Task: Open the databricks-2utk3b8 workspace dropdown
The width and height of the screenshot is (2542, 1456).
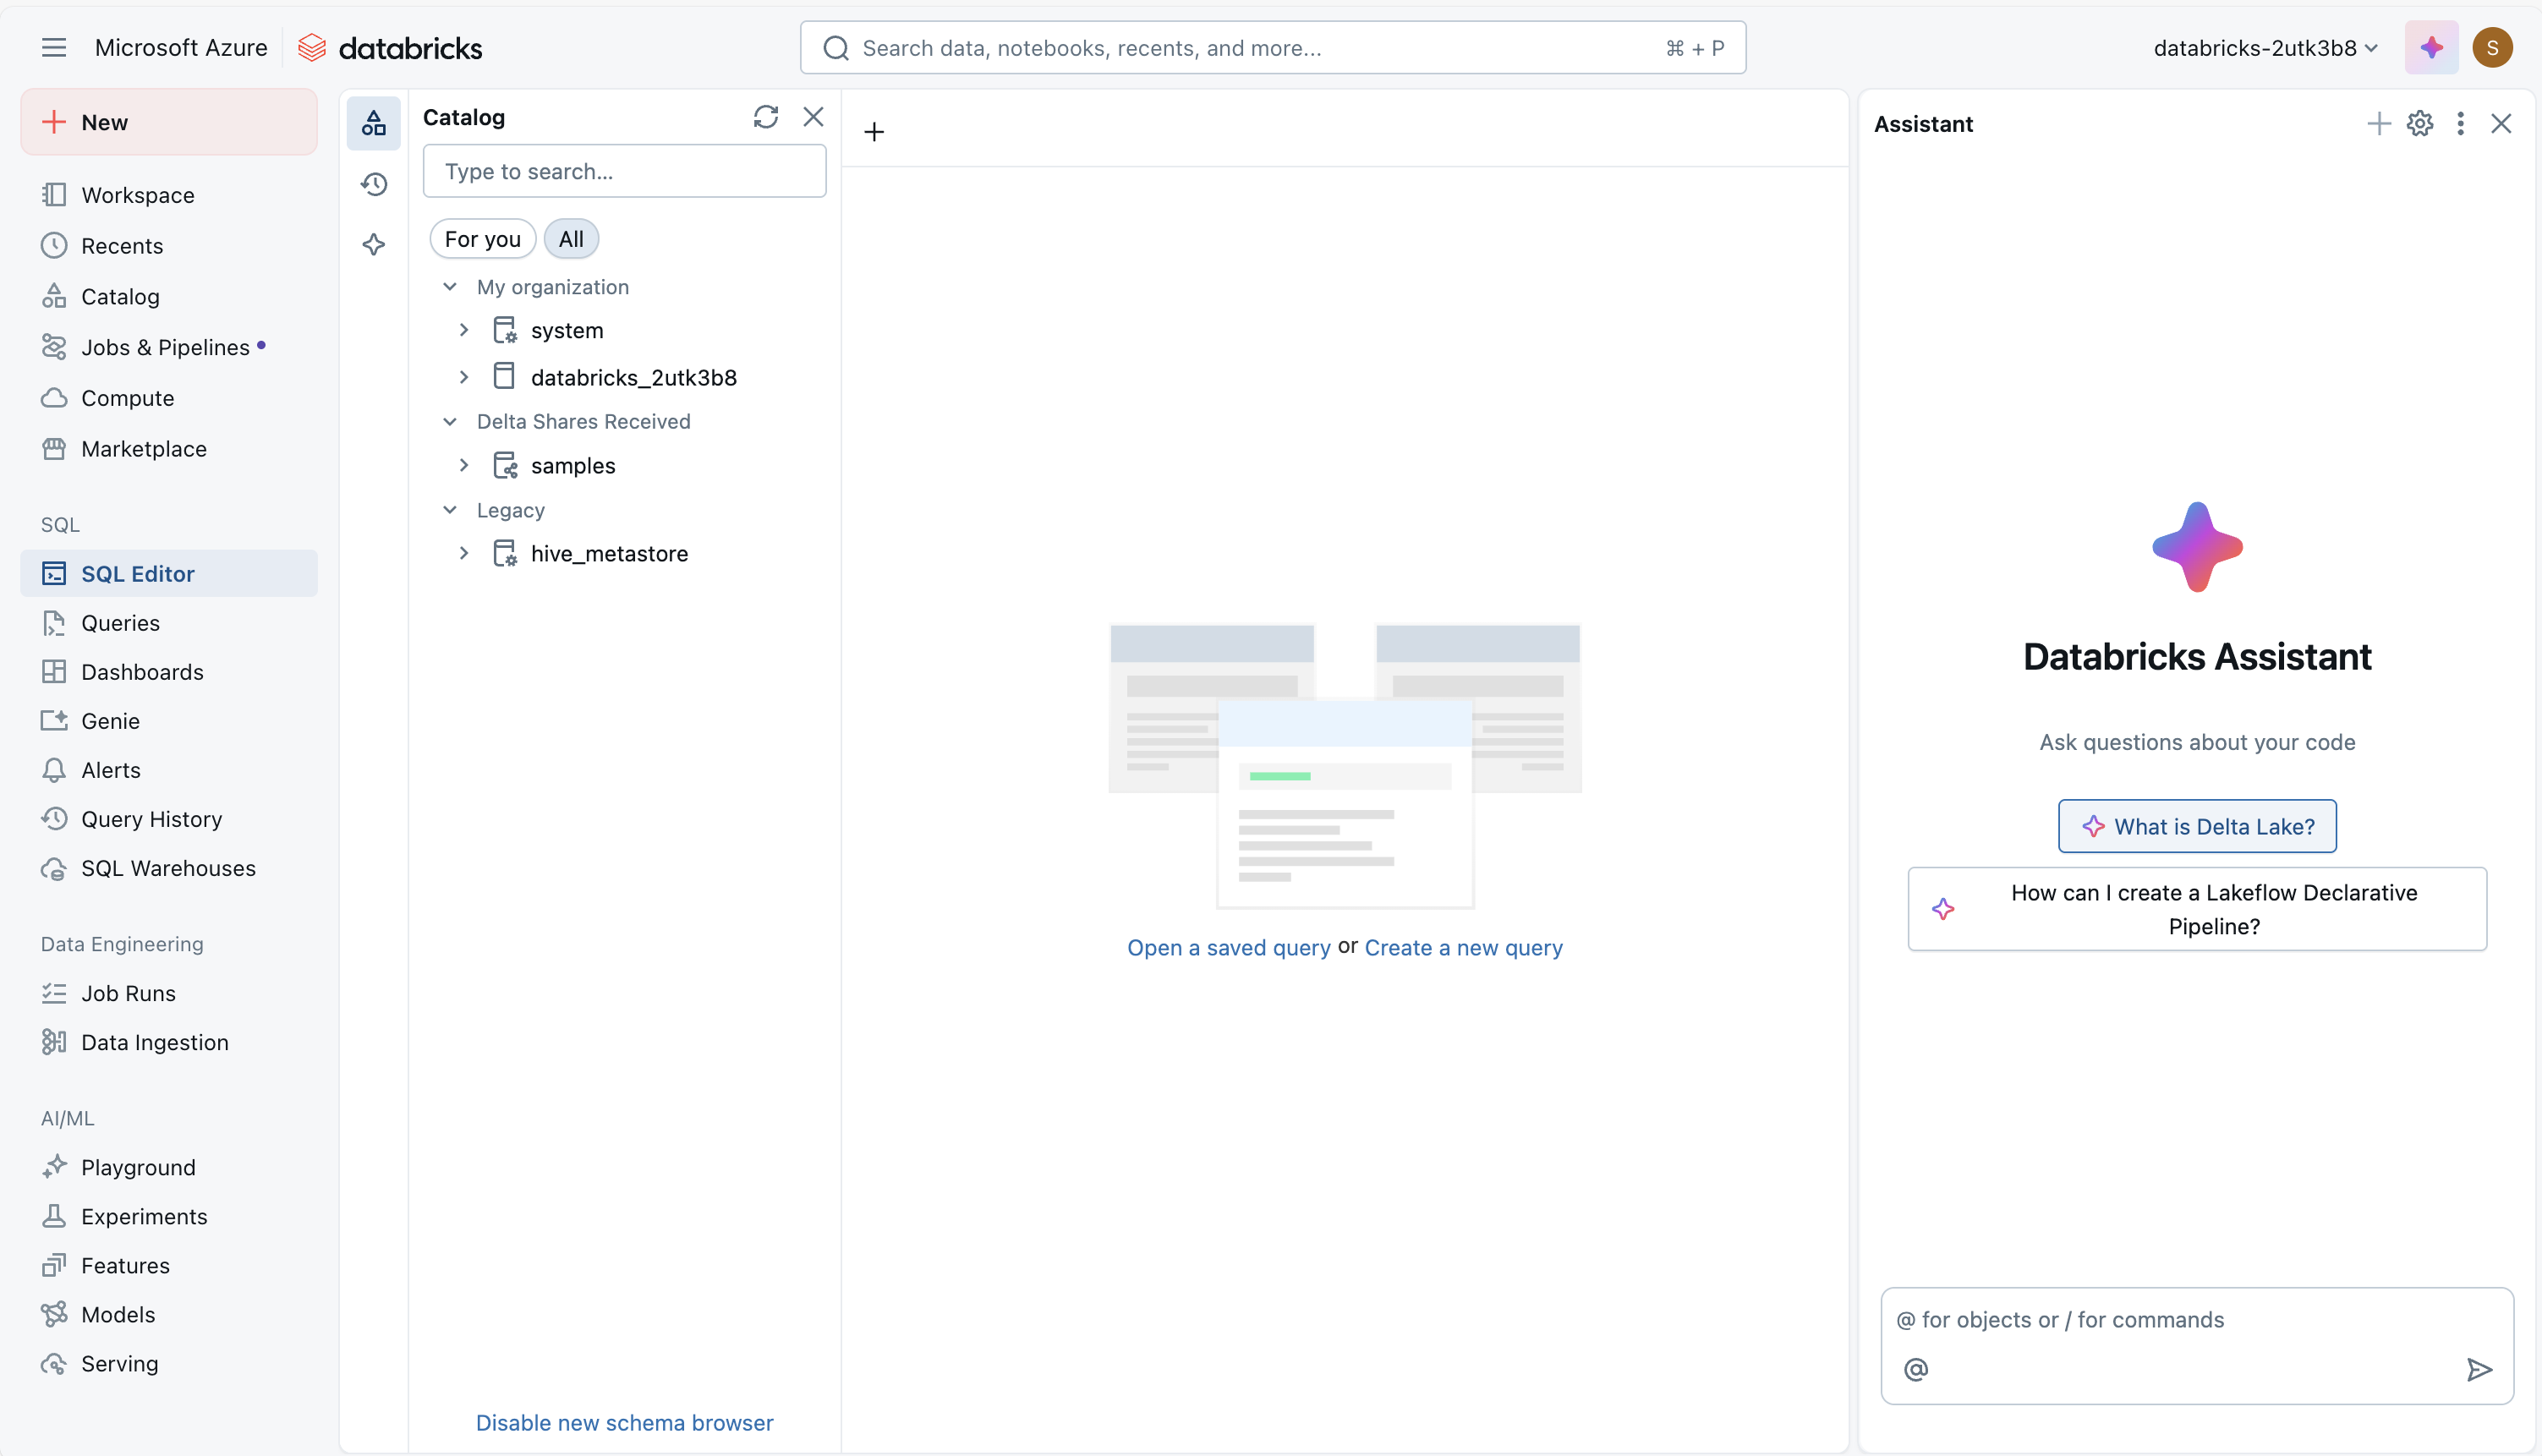Action: [2264, 47]
